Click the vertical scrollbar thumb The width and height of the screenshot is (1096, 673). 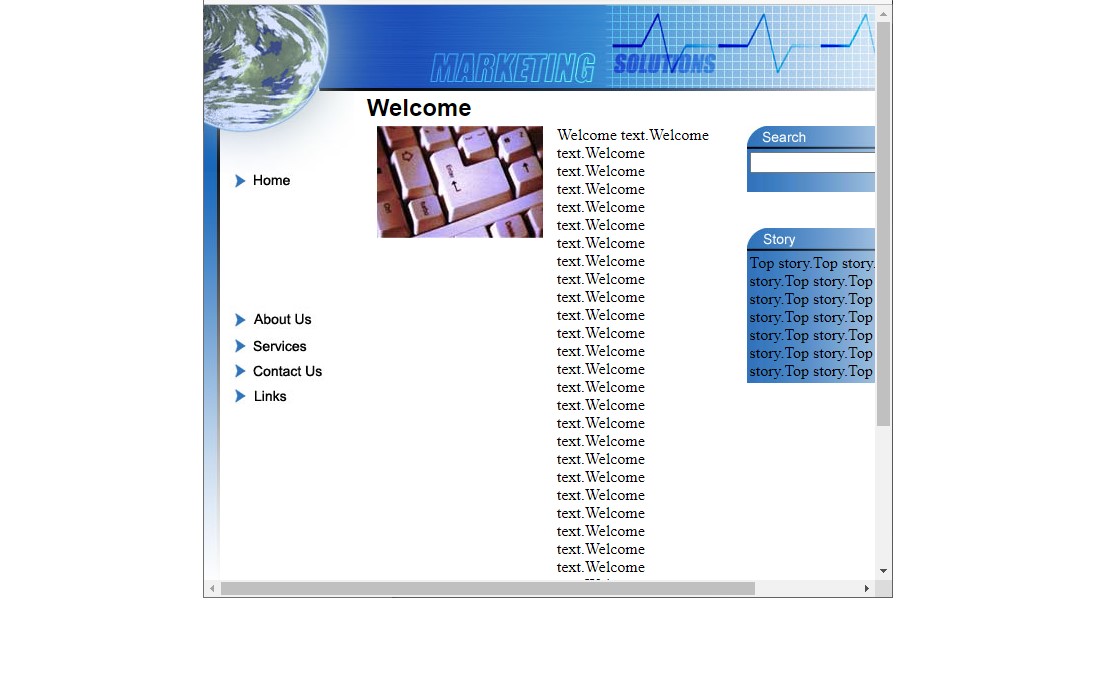click(883, 220)
